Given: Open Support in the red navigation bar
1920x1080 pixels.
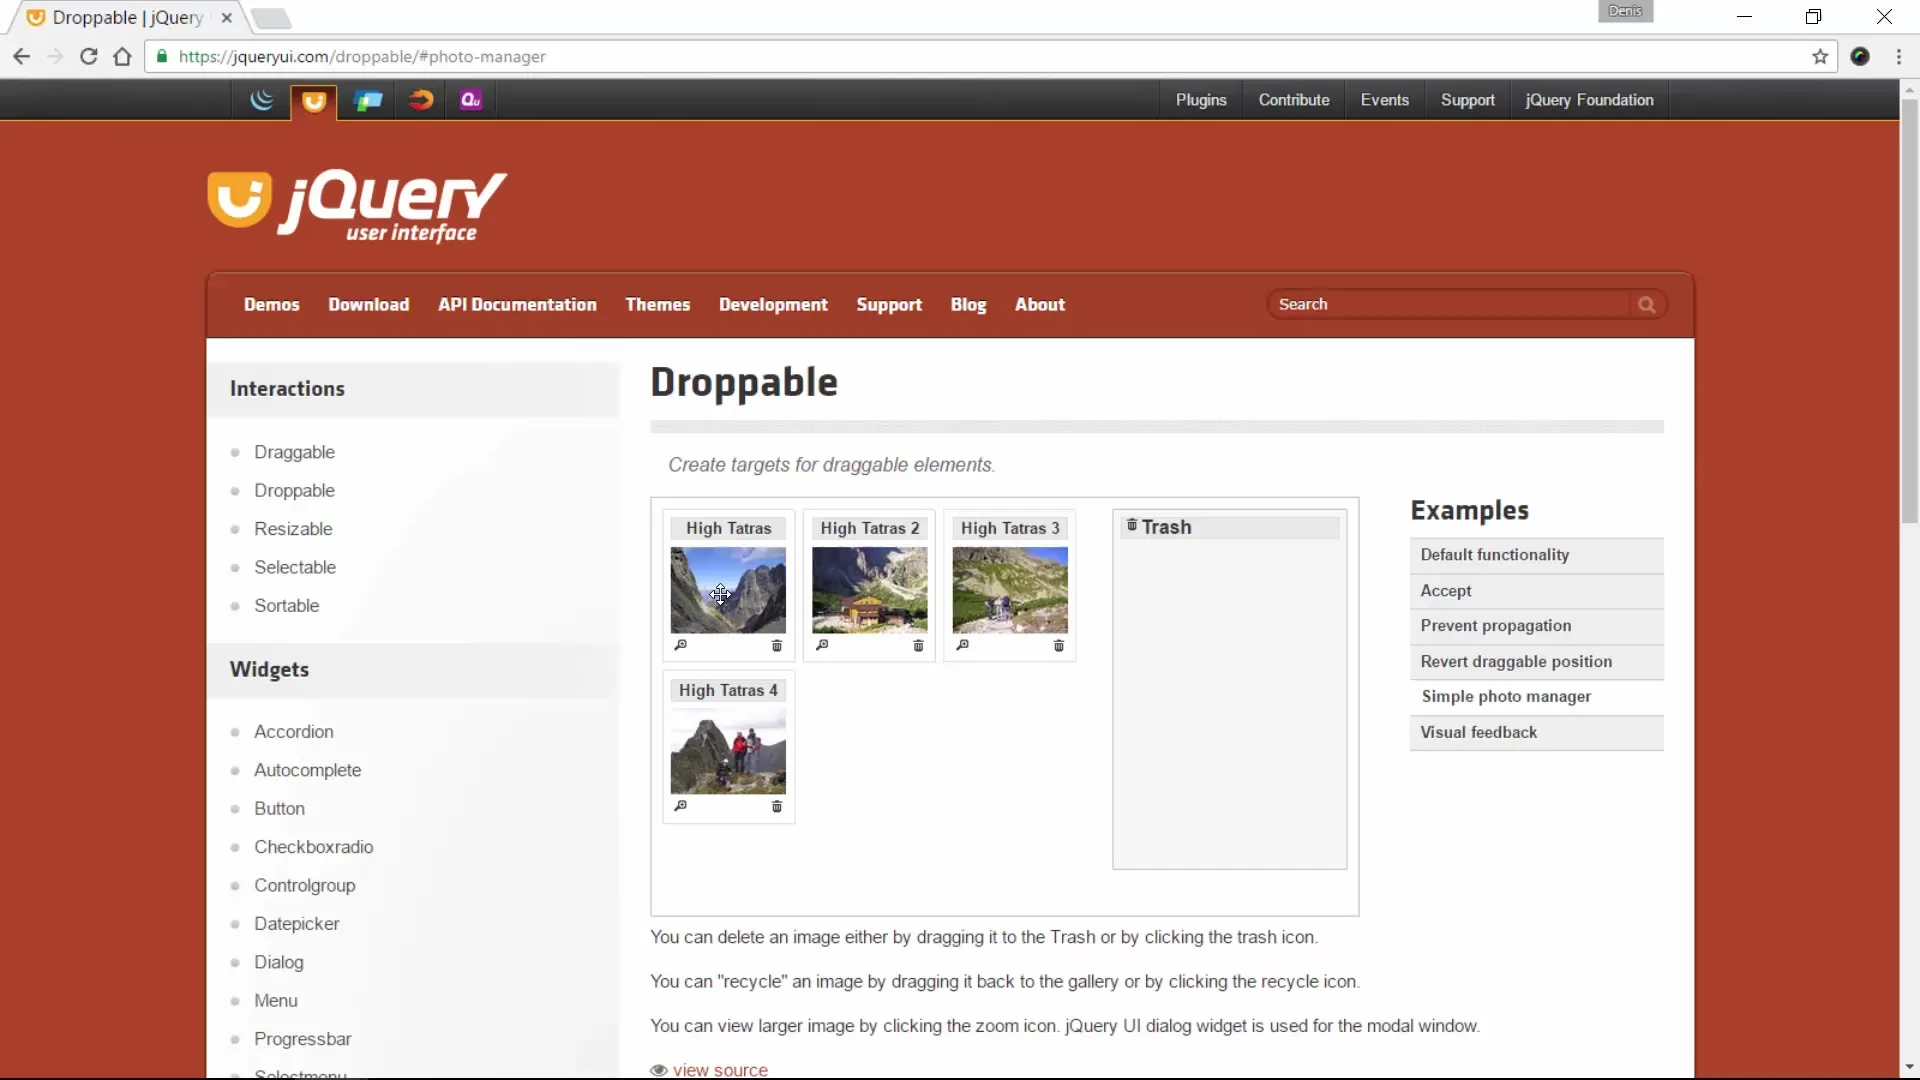Looking at the screenshot, I should [889, 305].
